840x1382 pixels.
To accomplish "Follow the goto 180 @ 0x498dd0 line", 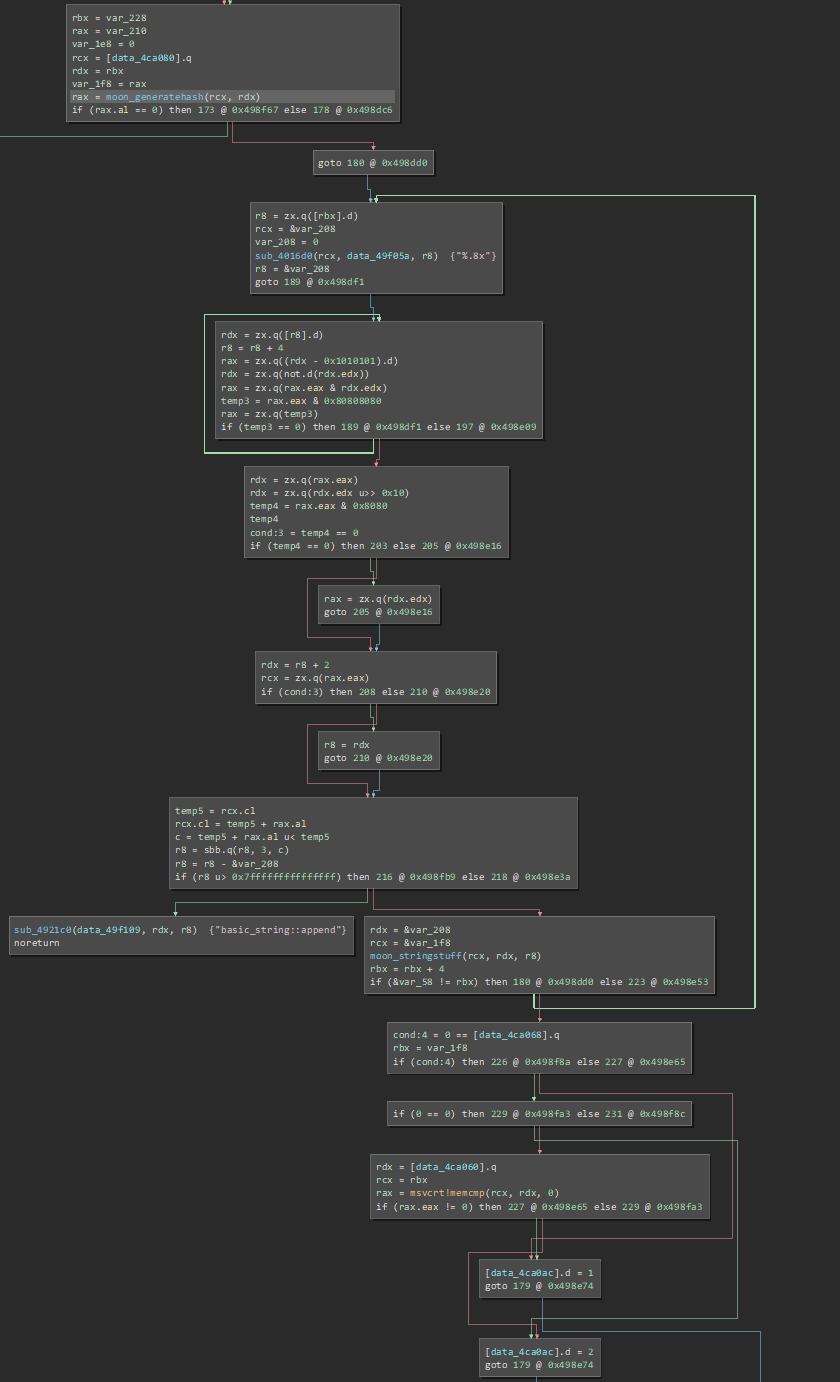I will pyautogui.click(x=374, y=161).
